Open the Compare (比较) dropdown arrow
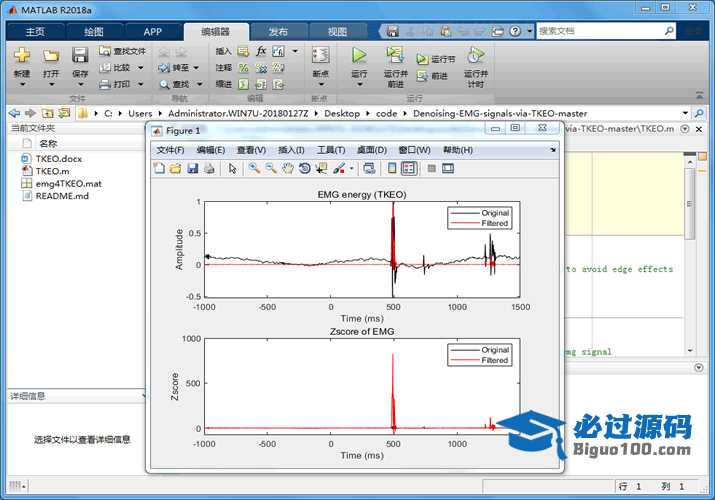The height and width of the screenshot is (500, 715). click(x=140, y=68)
